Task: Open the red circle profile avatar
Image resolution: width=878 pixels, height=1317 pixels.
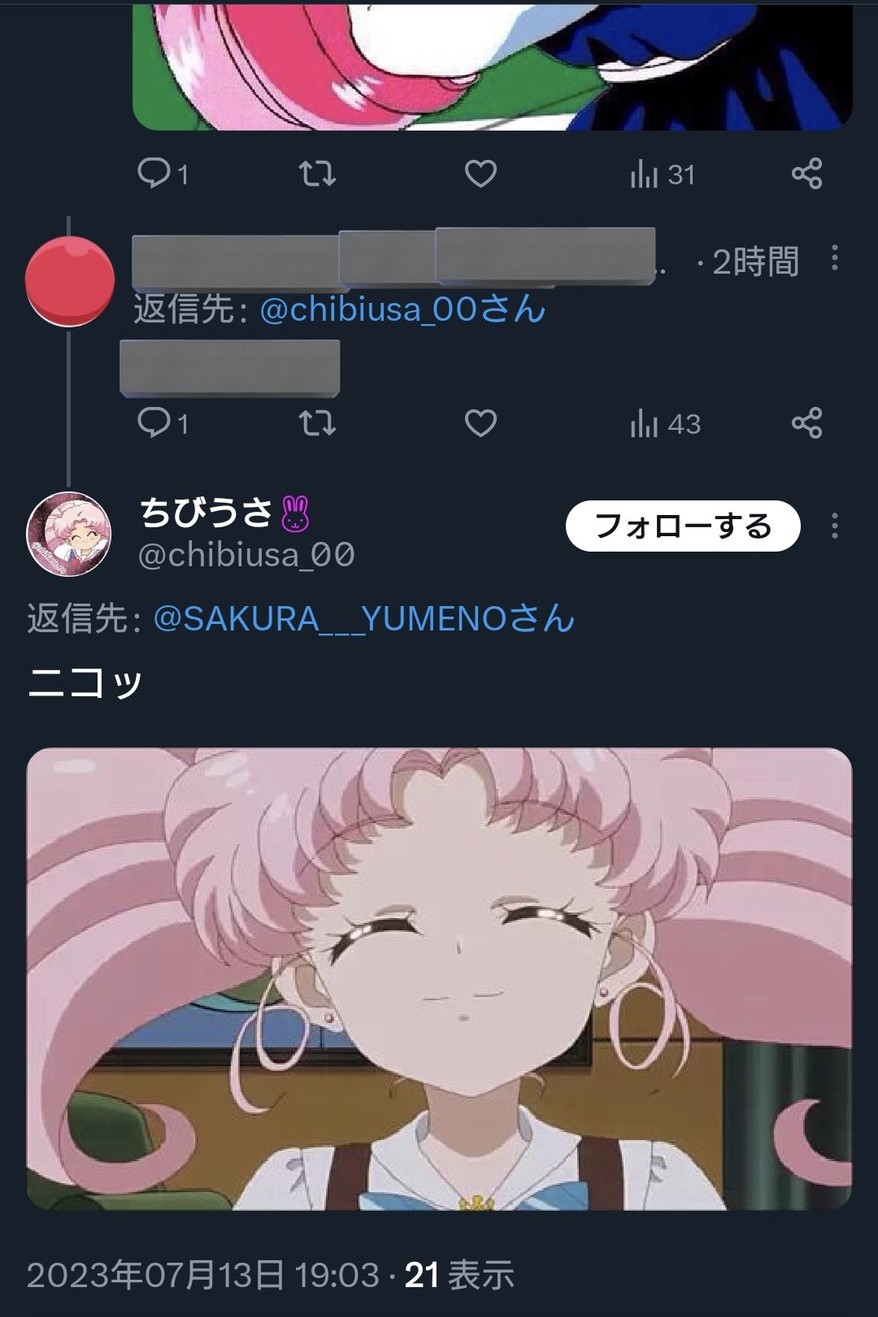Action: (69, 281)
